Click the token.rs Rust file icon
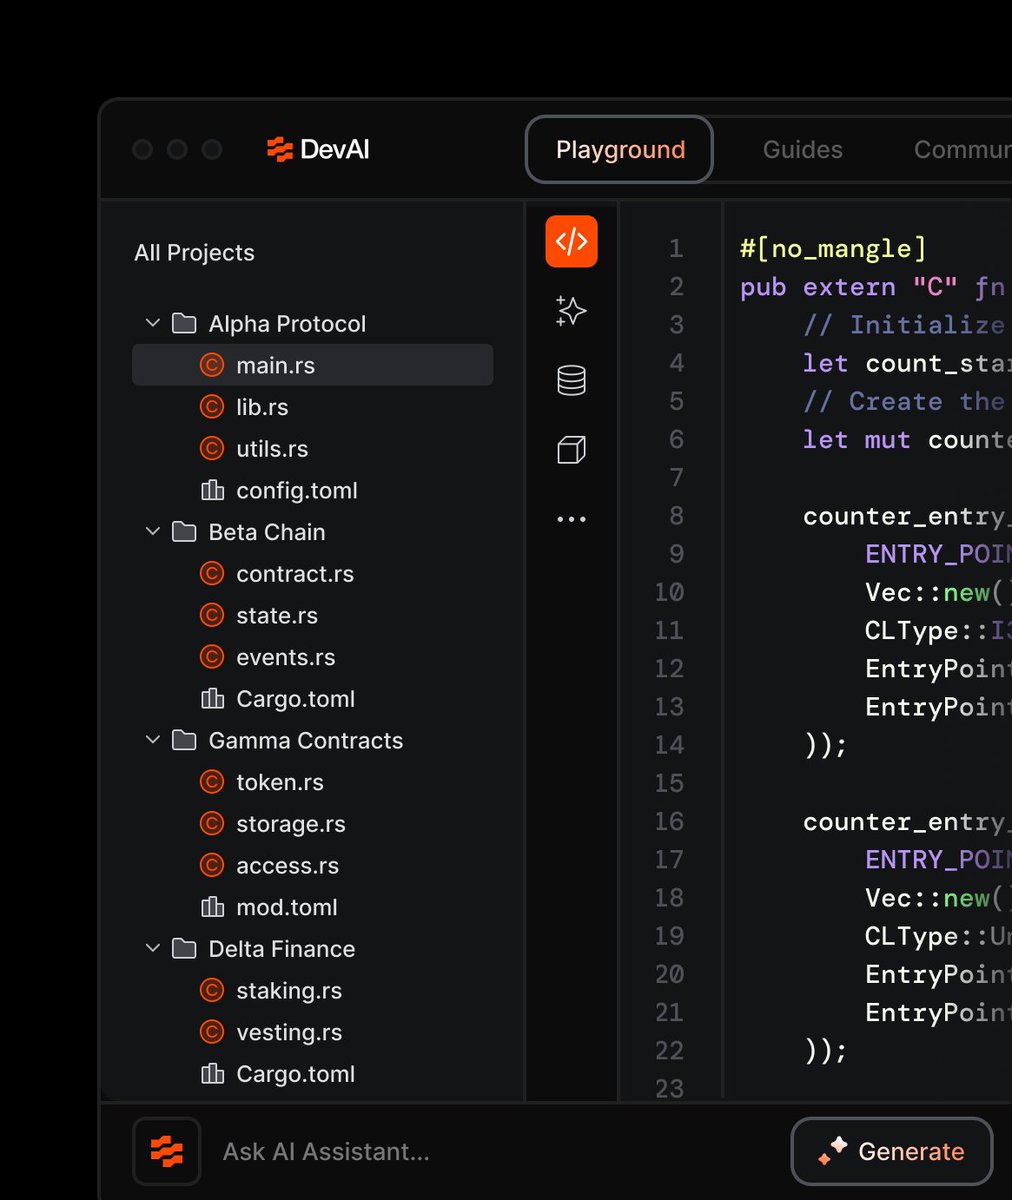 (x=212, y=782)
